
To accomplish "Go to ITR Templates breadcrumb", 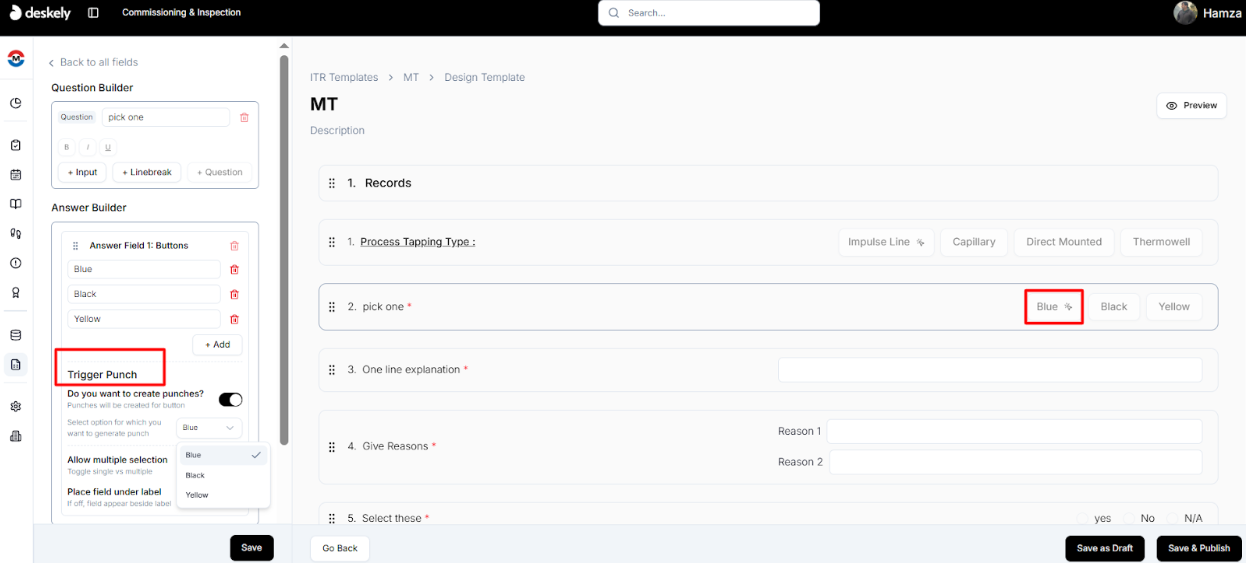I will pos(344,77).
